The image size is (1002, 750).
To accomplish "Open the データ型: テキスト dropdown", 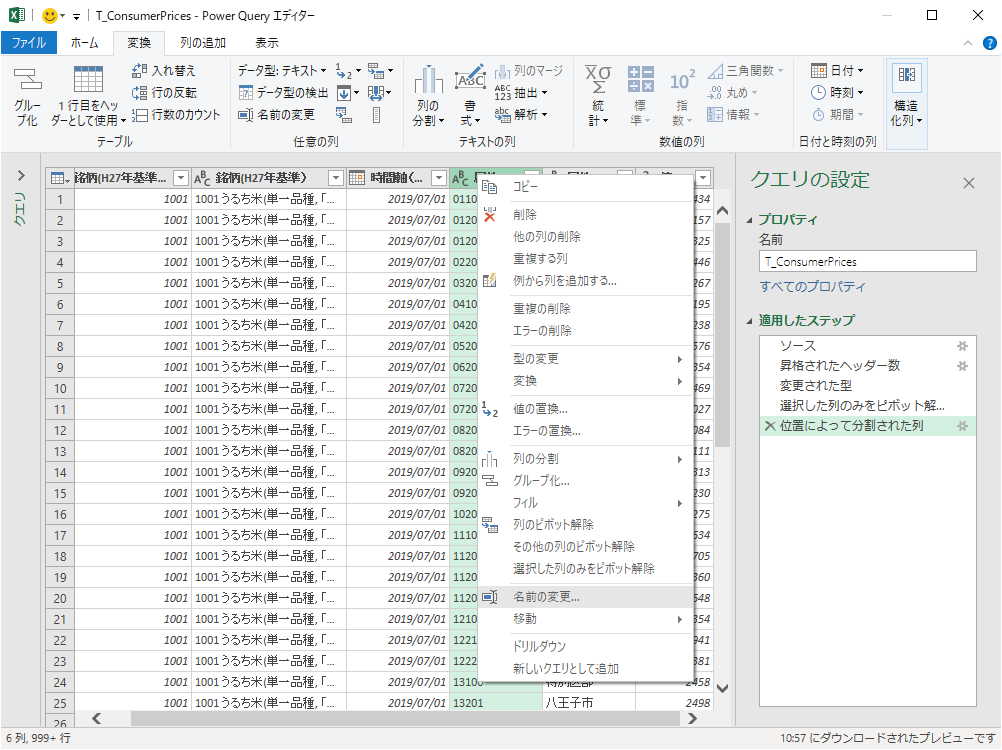I will click(284, 71).
